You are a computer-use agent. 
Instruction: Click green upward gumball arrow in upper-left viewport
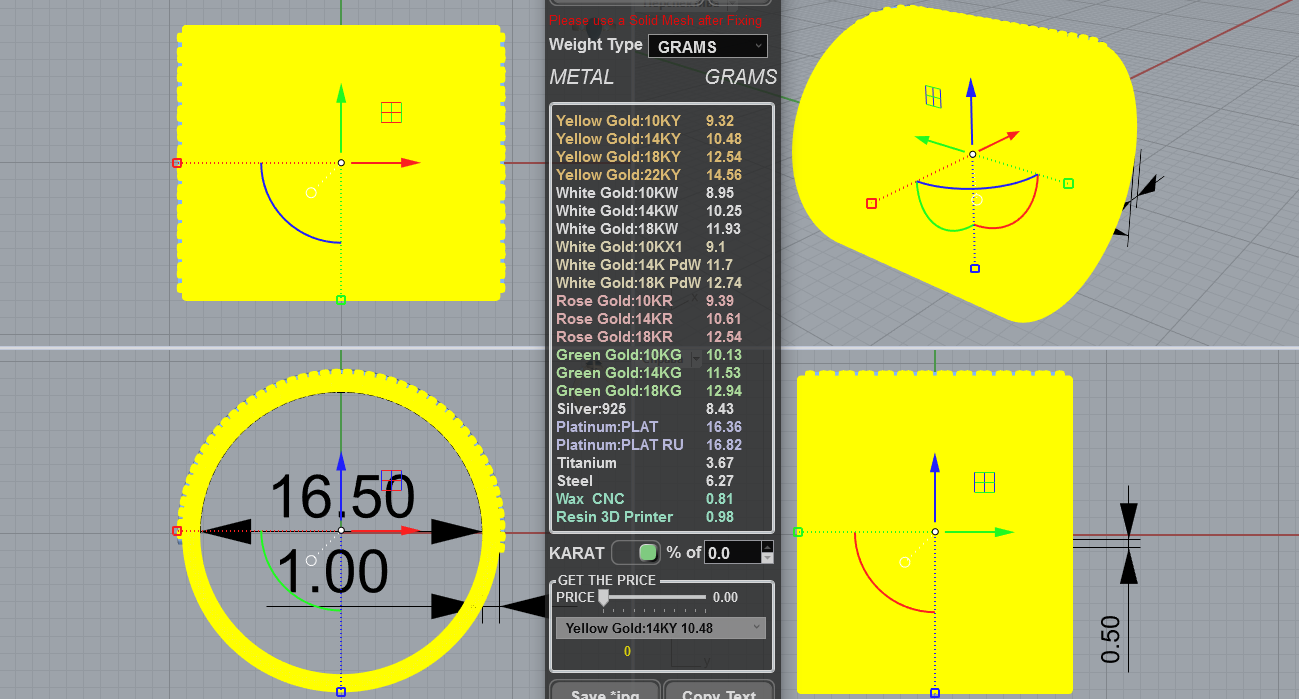[341, 95]
